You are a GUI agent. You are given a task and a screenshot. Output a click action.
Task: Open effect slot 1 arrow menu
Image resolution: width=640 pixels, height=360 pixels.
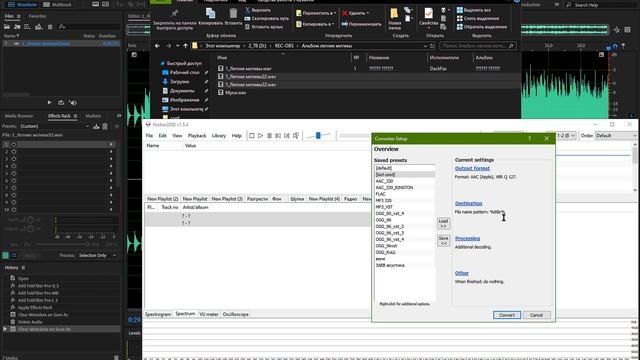click(x=111, y=144)
